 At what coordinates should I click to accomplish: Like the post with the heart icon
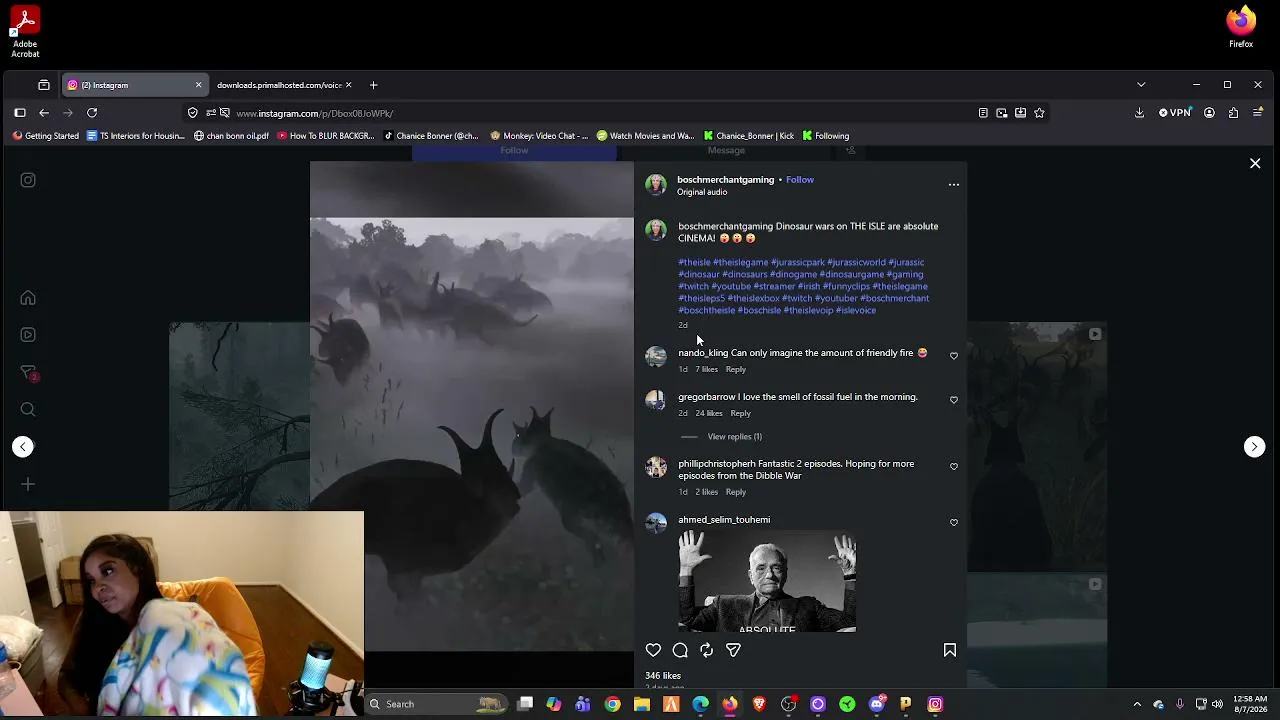(653, 650)
